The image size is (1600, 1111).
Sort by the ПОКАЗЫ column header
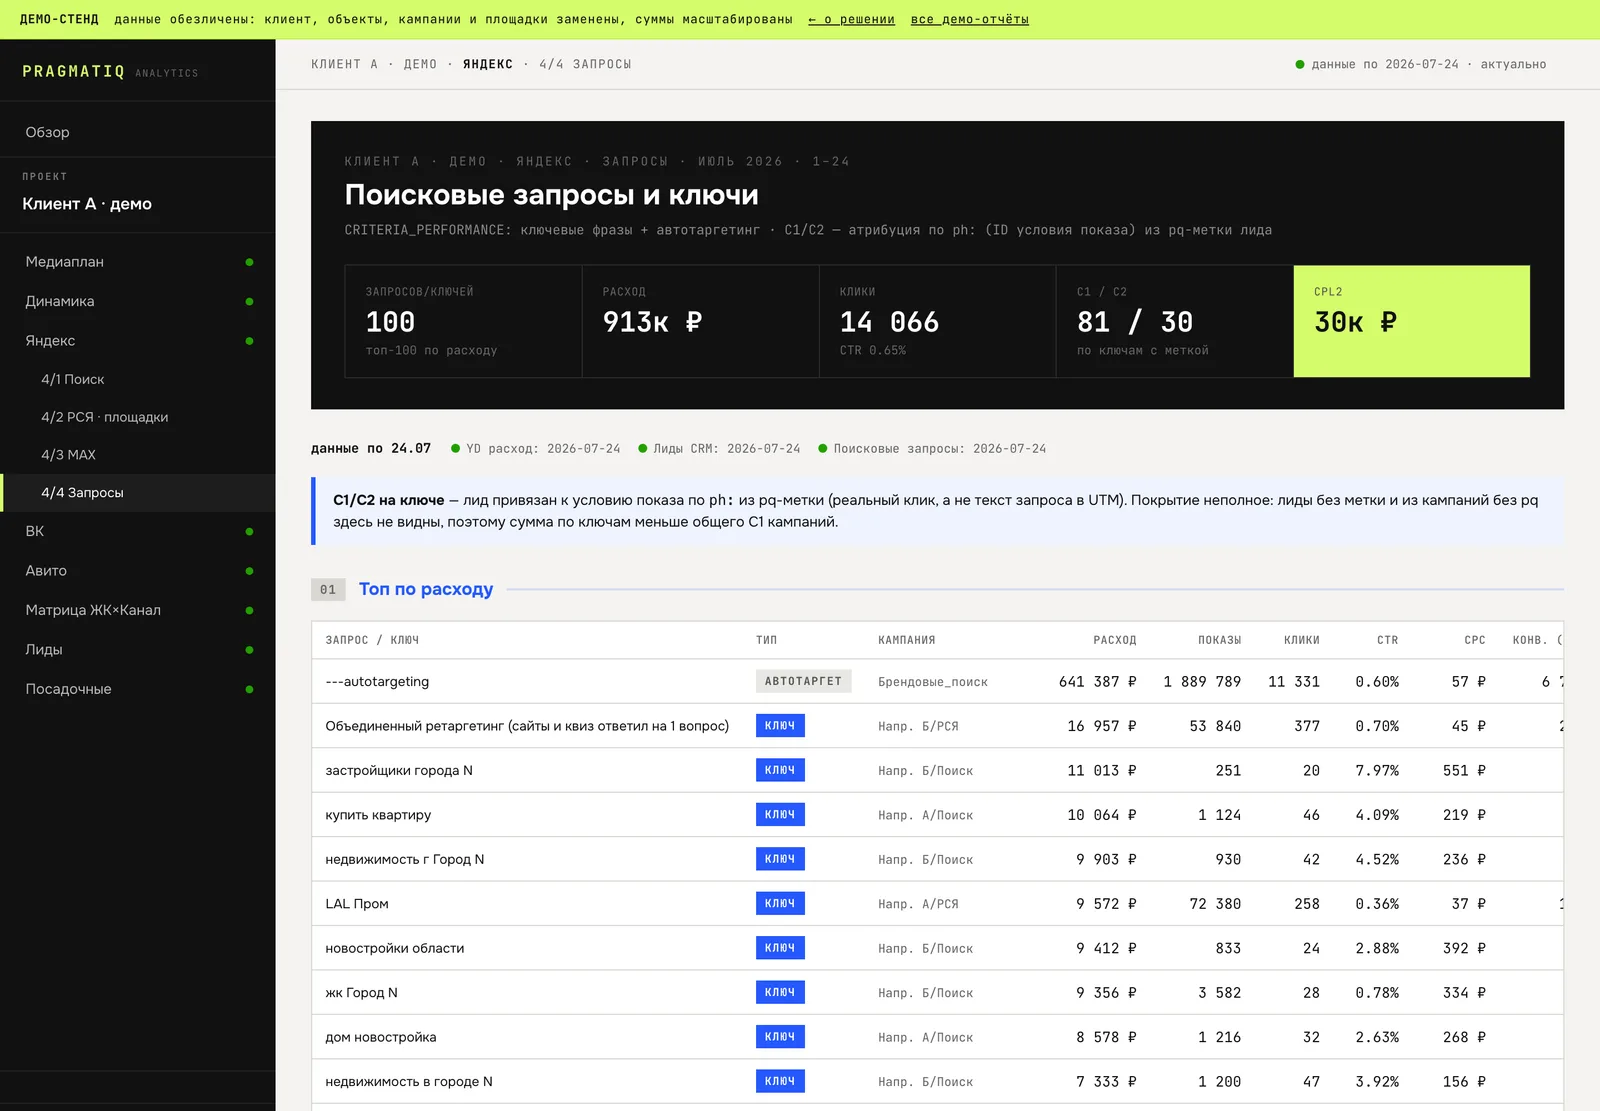coord(1219,640)
